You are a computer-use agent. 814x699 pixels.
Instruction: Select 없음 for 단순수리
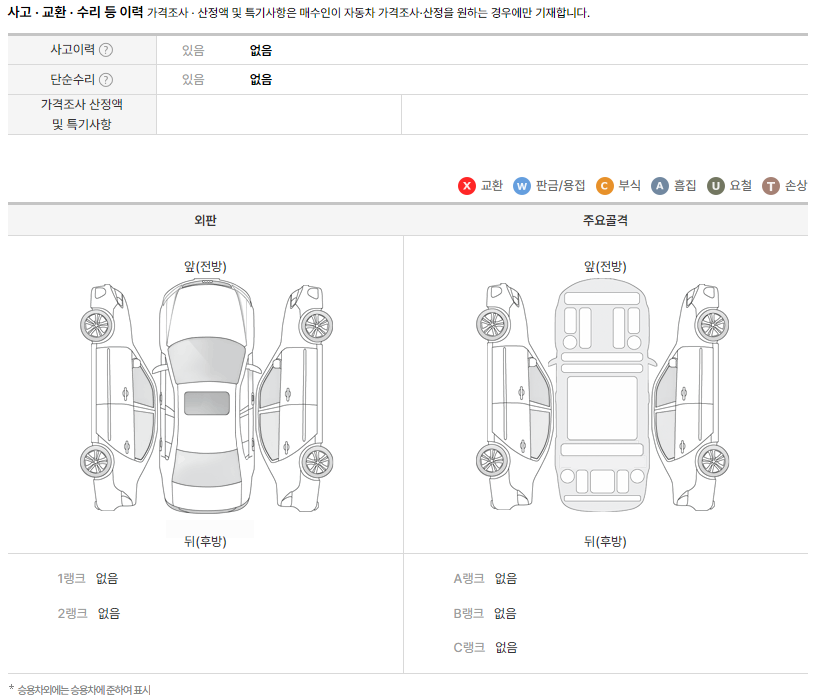[x=259, y=79]
